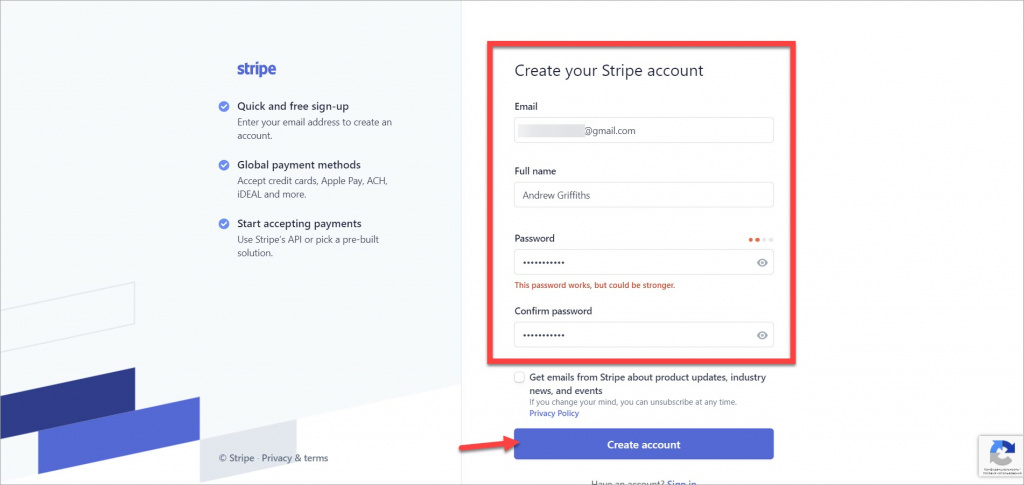Click the Create your Stripe account heading
1024x485 pixels.
tap(609, 70)
